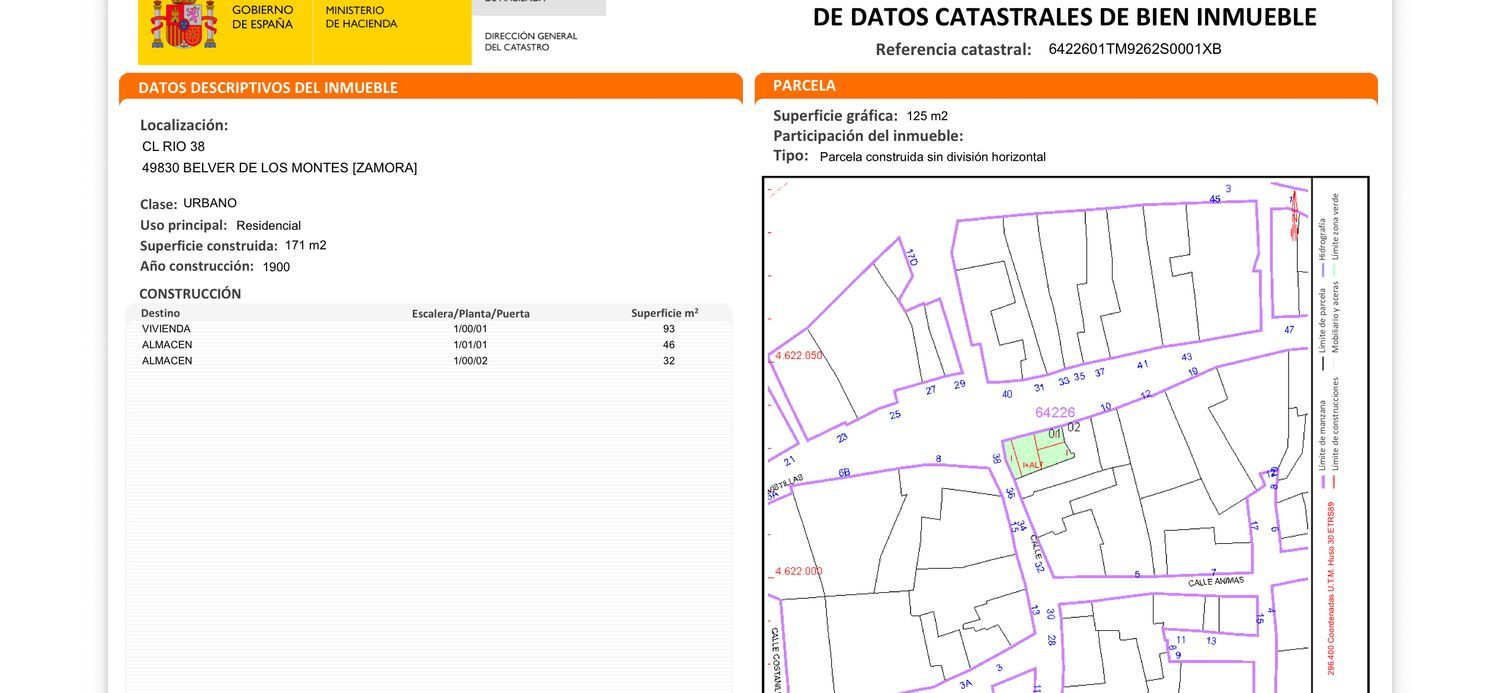Select the reference value 6422601TM9262S0001XB
1500x693 pixels.
click(x=1135, y=49)
